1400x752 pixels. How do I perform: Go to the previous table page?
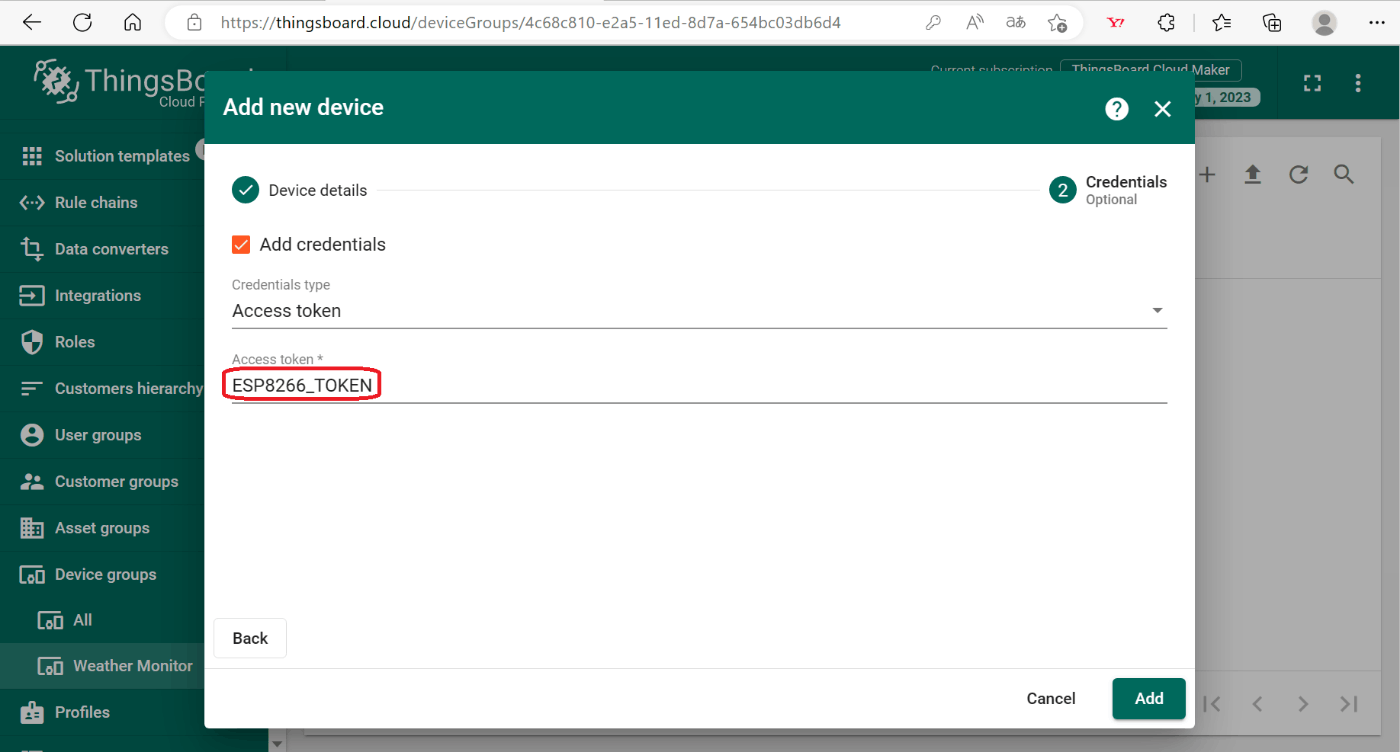coord(1258,704)
